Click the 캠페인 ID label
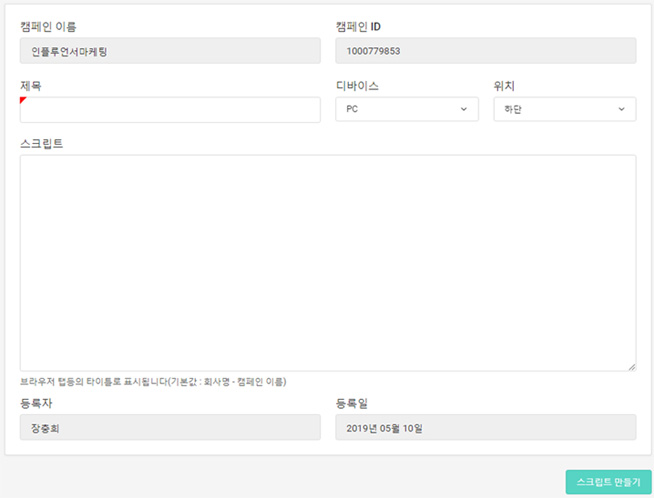 click(358, 27)
